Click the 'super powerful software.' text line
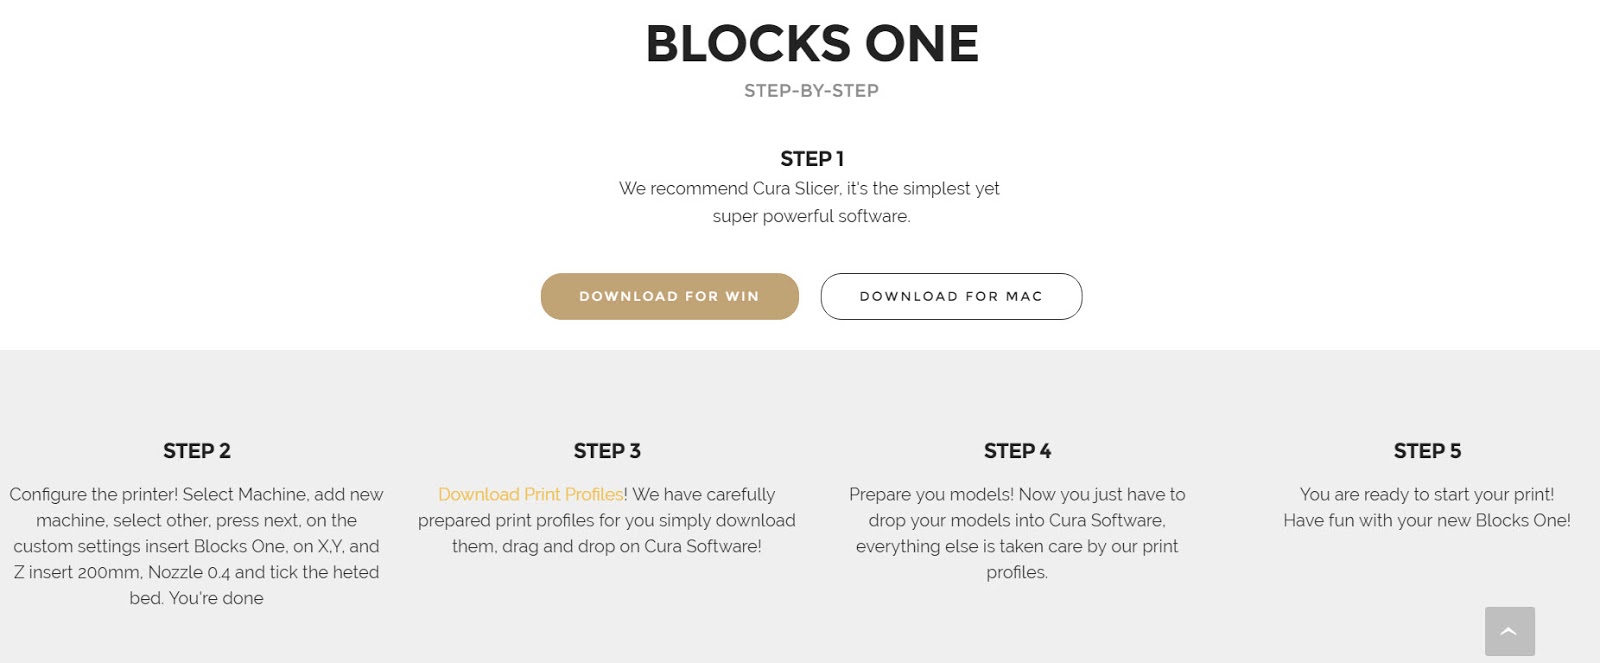This screenshot has height=663, width=1600. pos(811,216)
